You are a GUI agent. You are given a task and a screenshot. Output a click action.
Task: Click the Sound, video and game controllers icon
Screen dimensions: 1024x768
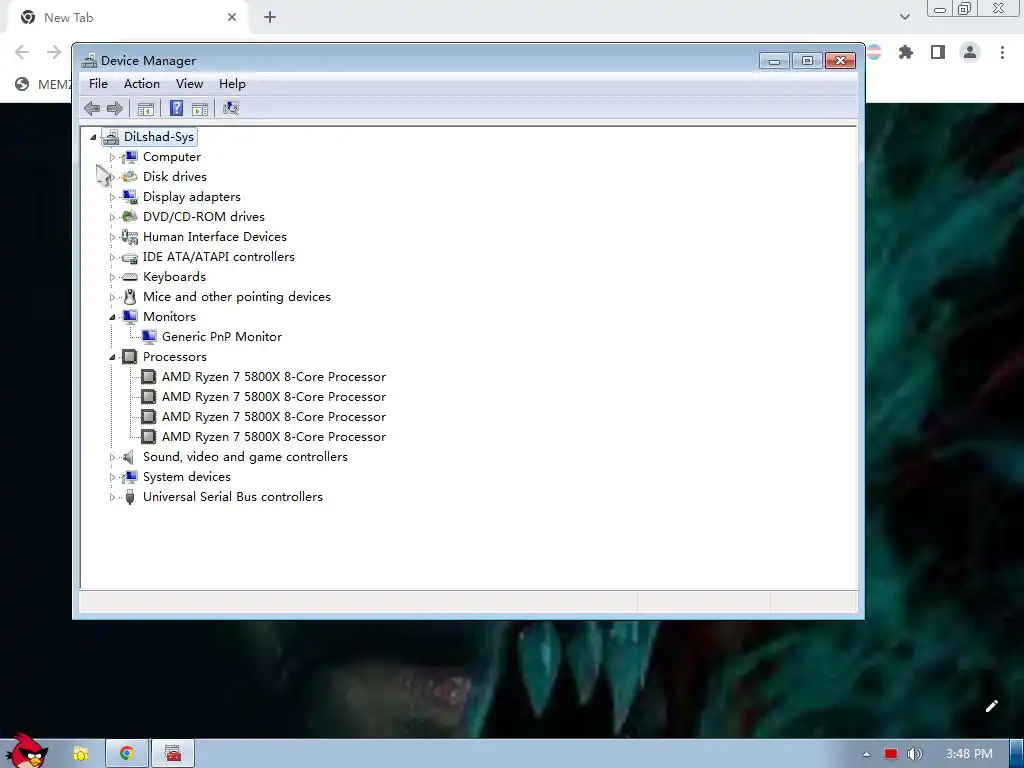129,457
